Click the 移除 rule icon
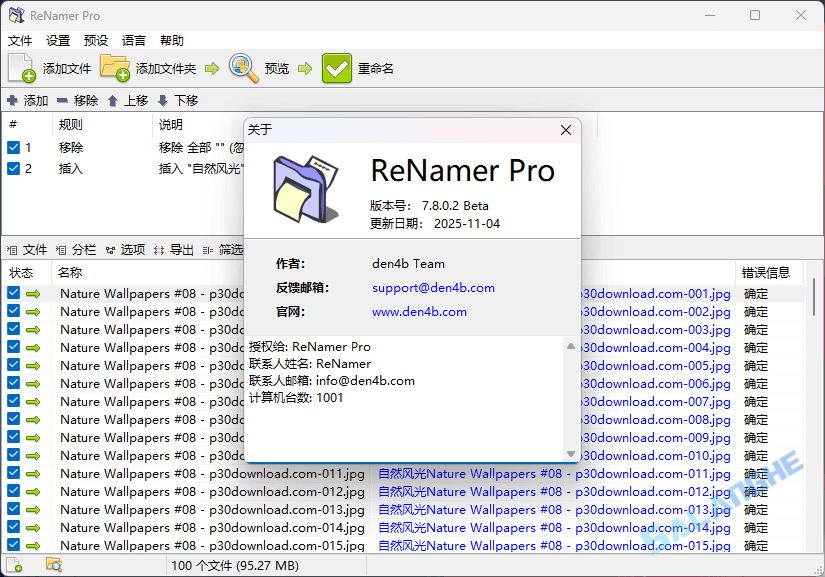Screen dimensions: 825x577 point(62,100)
